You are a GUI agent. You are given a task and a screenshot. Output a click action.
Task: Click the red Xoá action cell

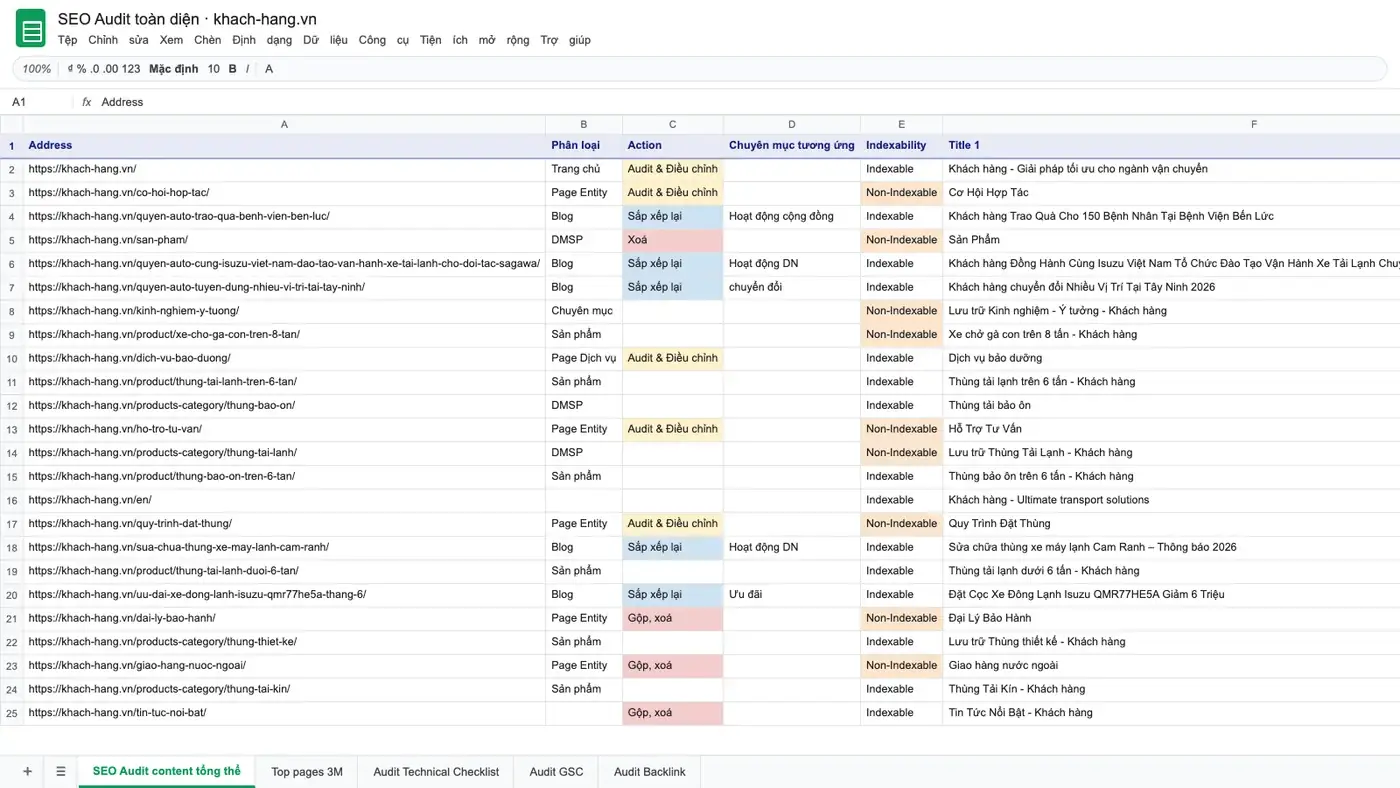[673, 240]
